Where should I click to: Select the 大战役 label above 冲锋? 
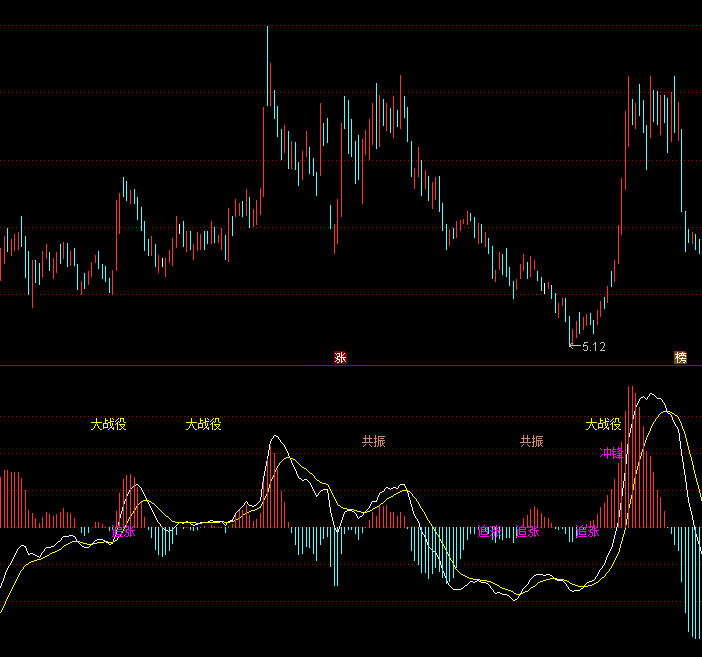click(603, 424)
